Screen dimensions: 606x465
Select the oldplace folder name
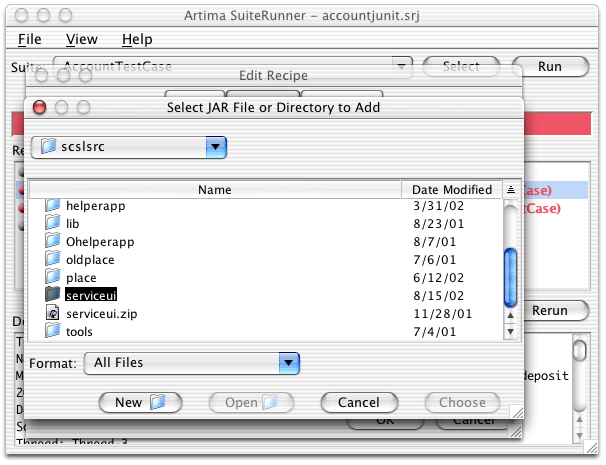(90, 260)
